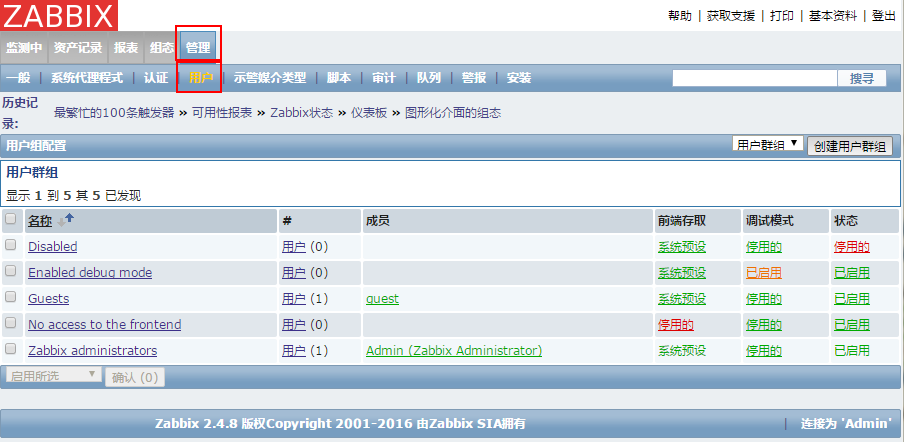
Task: Click the 创建用户群组 button
Action: [x=850, y=146]
